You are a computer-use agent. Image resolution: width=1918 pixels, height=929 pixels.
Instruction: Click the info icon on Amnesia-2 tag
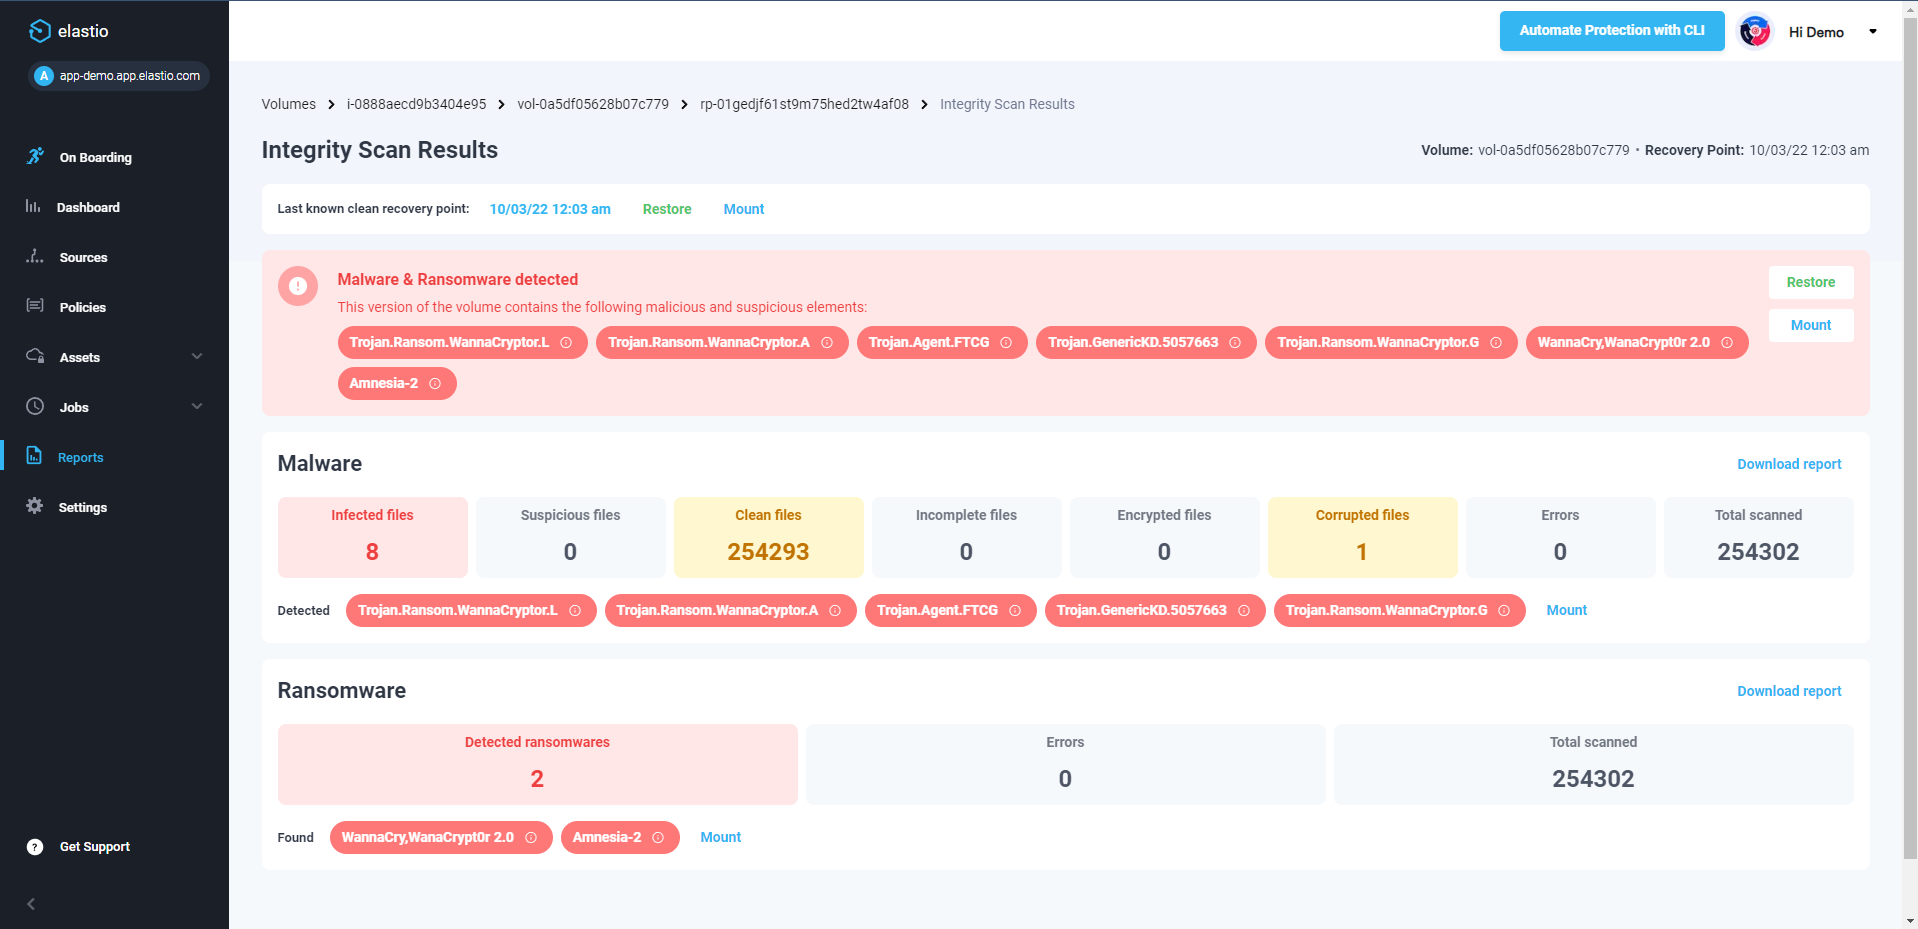coord(435,383)
